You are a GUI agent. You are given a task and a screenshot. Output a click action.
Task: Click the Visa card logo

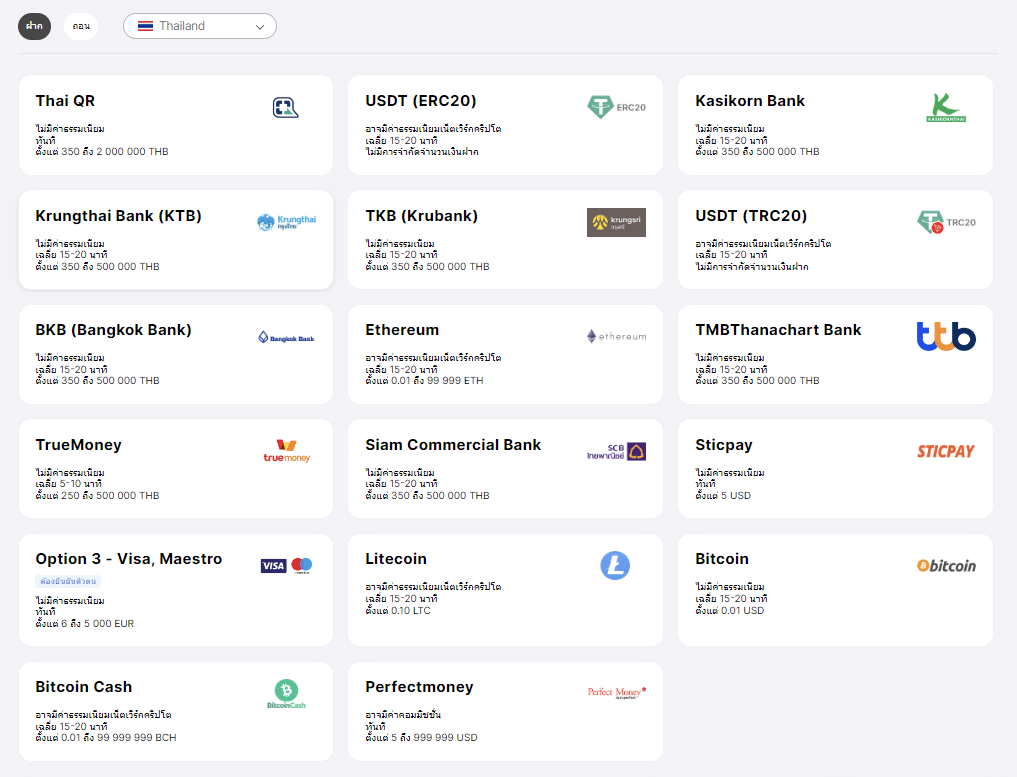273,566
